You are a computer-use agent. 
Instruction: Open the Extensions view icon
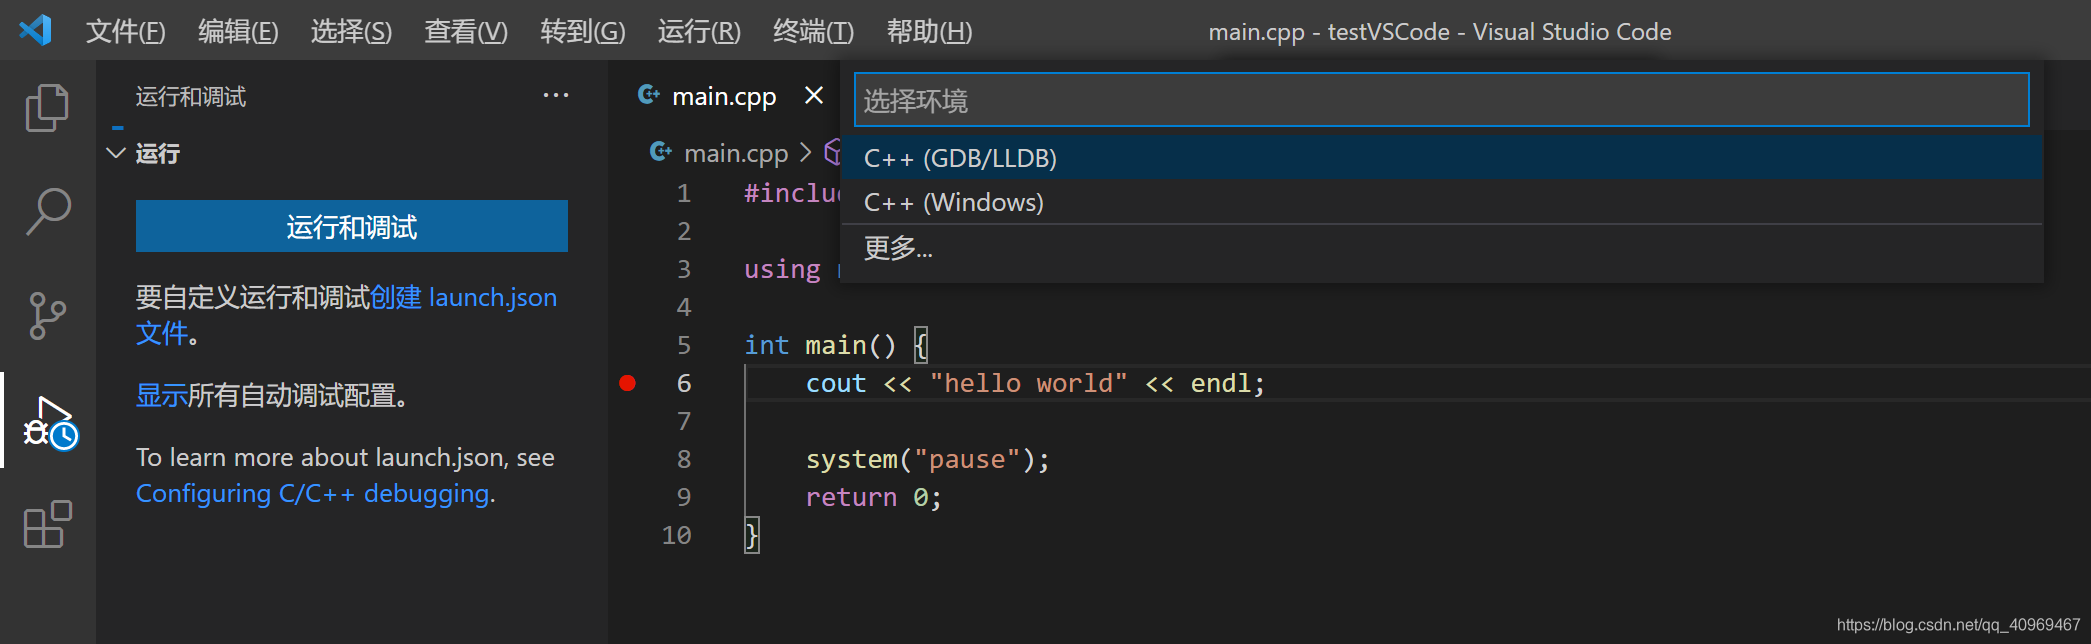[47, 524]
